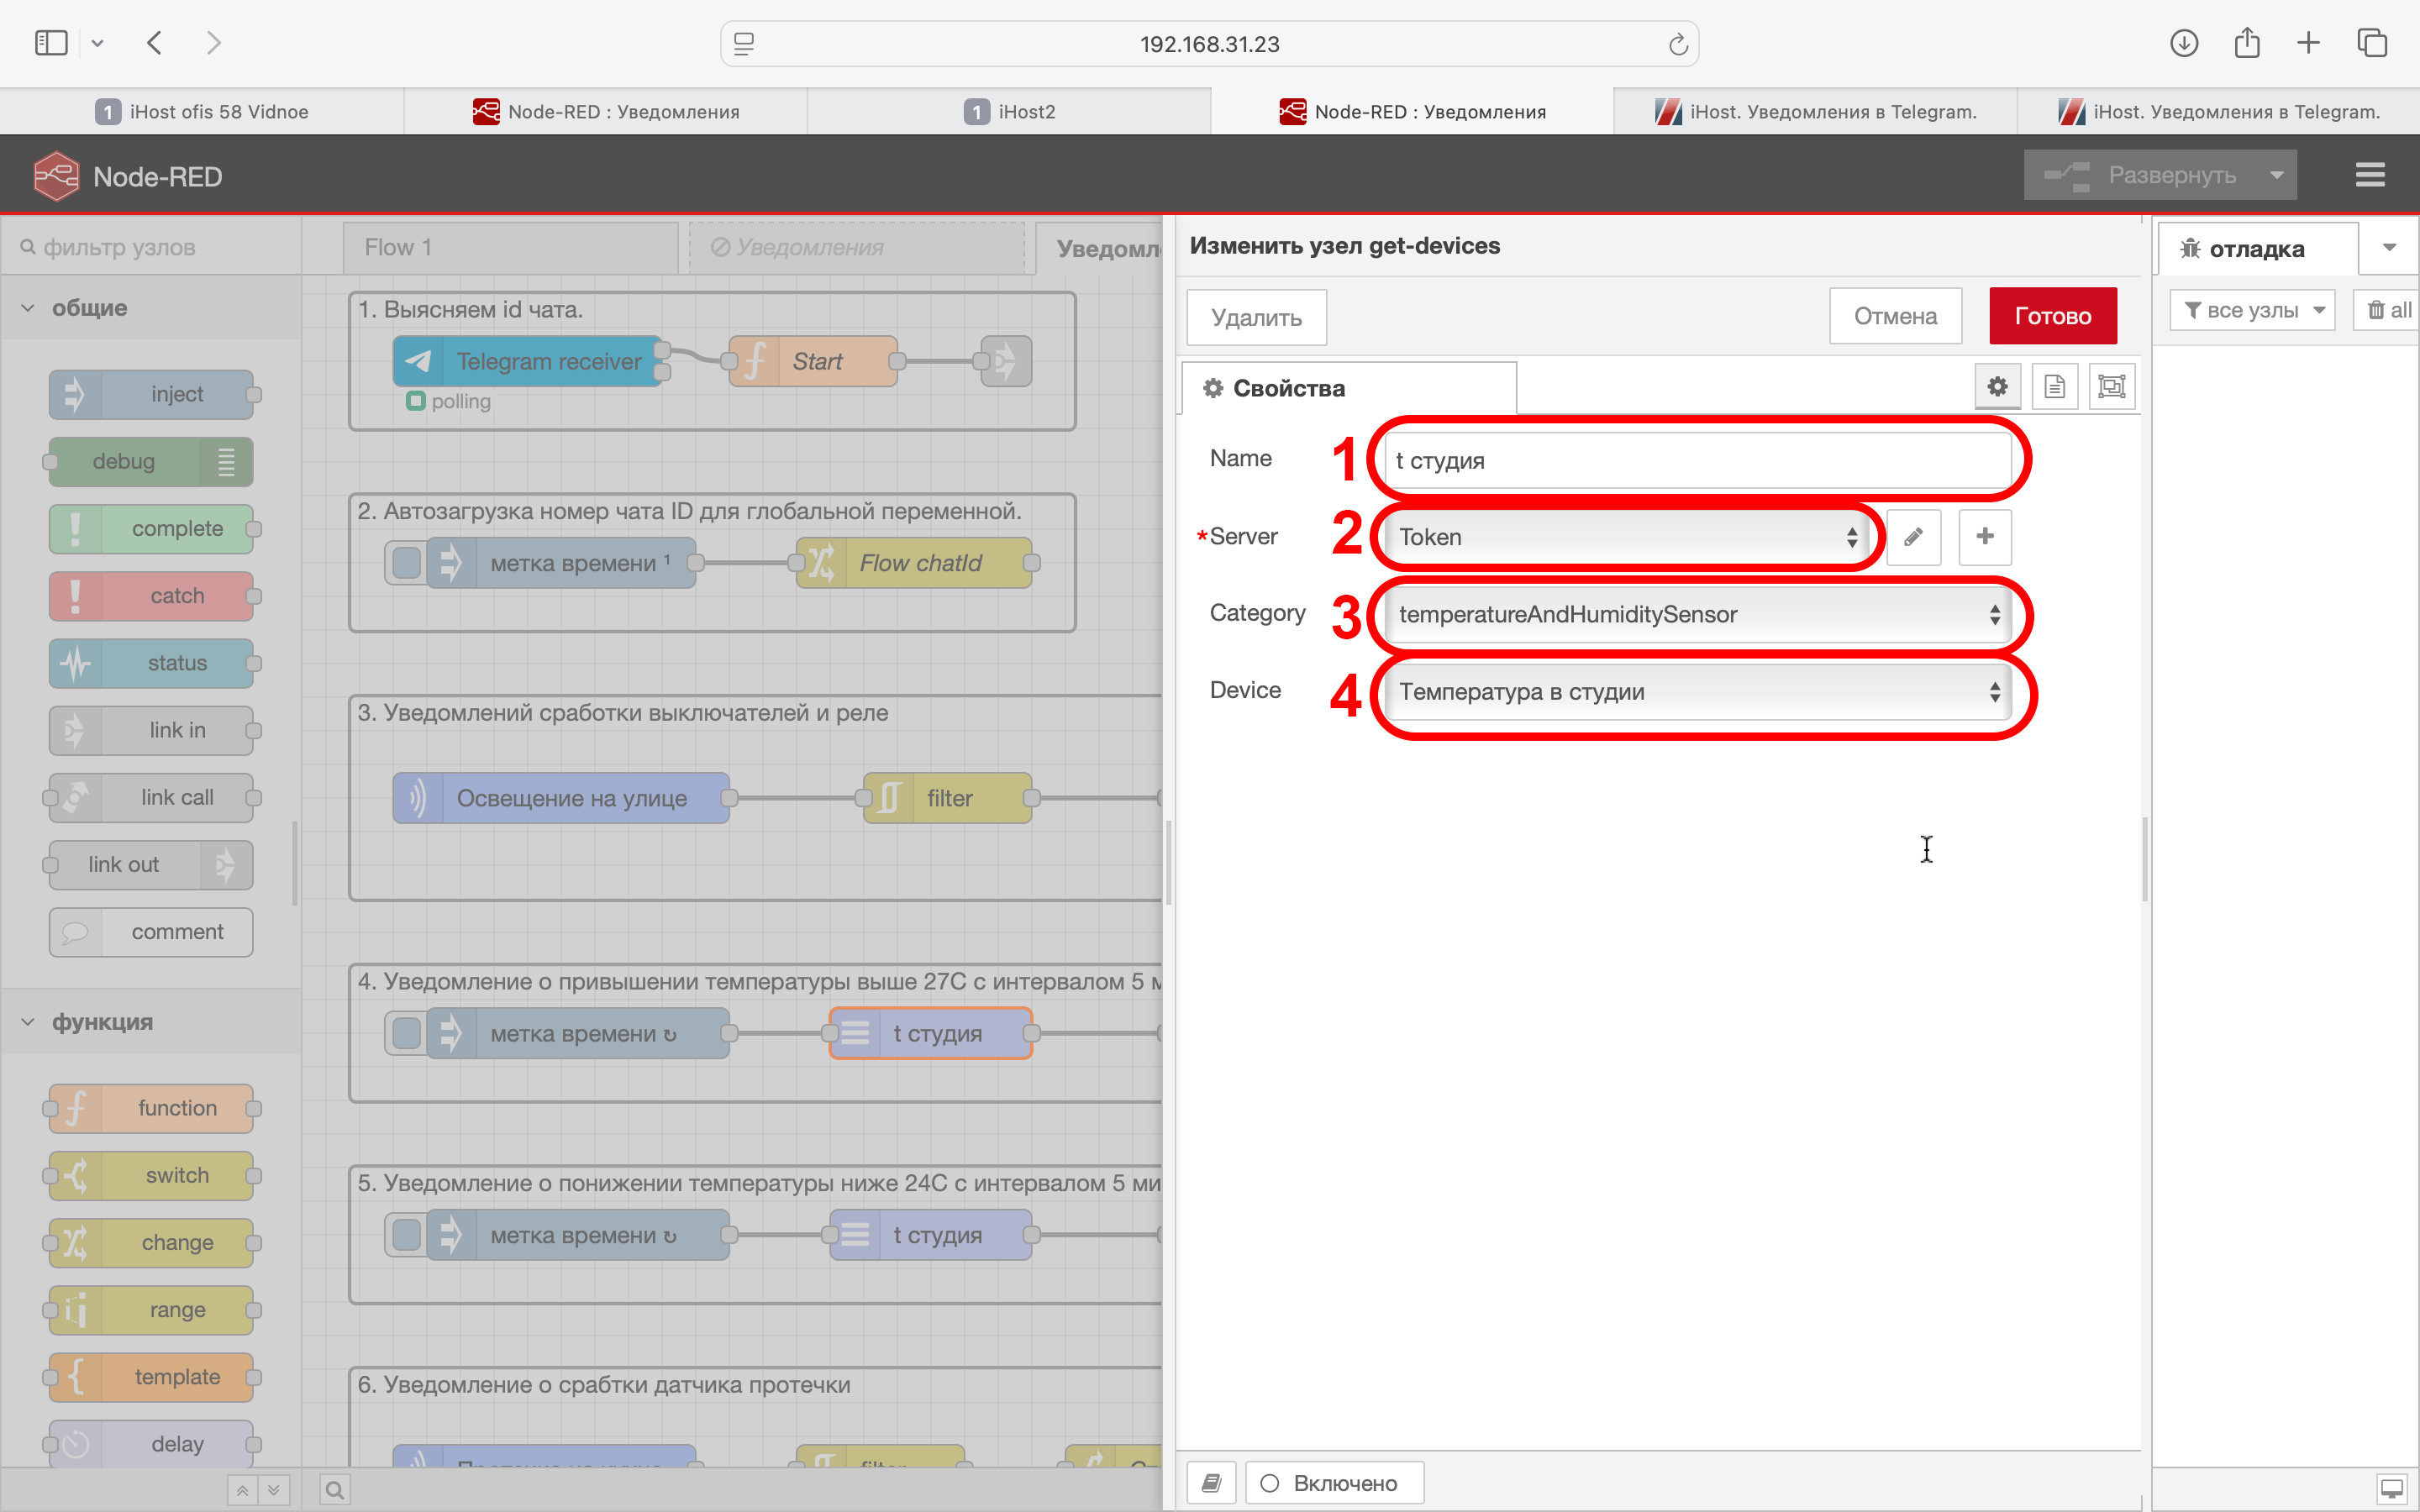Click the plus icon to add a server

pos(1985,537)
